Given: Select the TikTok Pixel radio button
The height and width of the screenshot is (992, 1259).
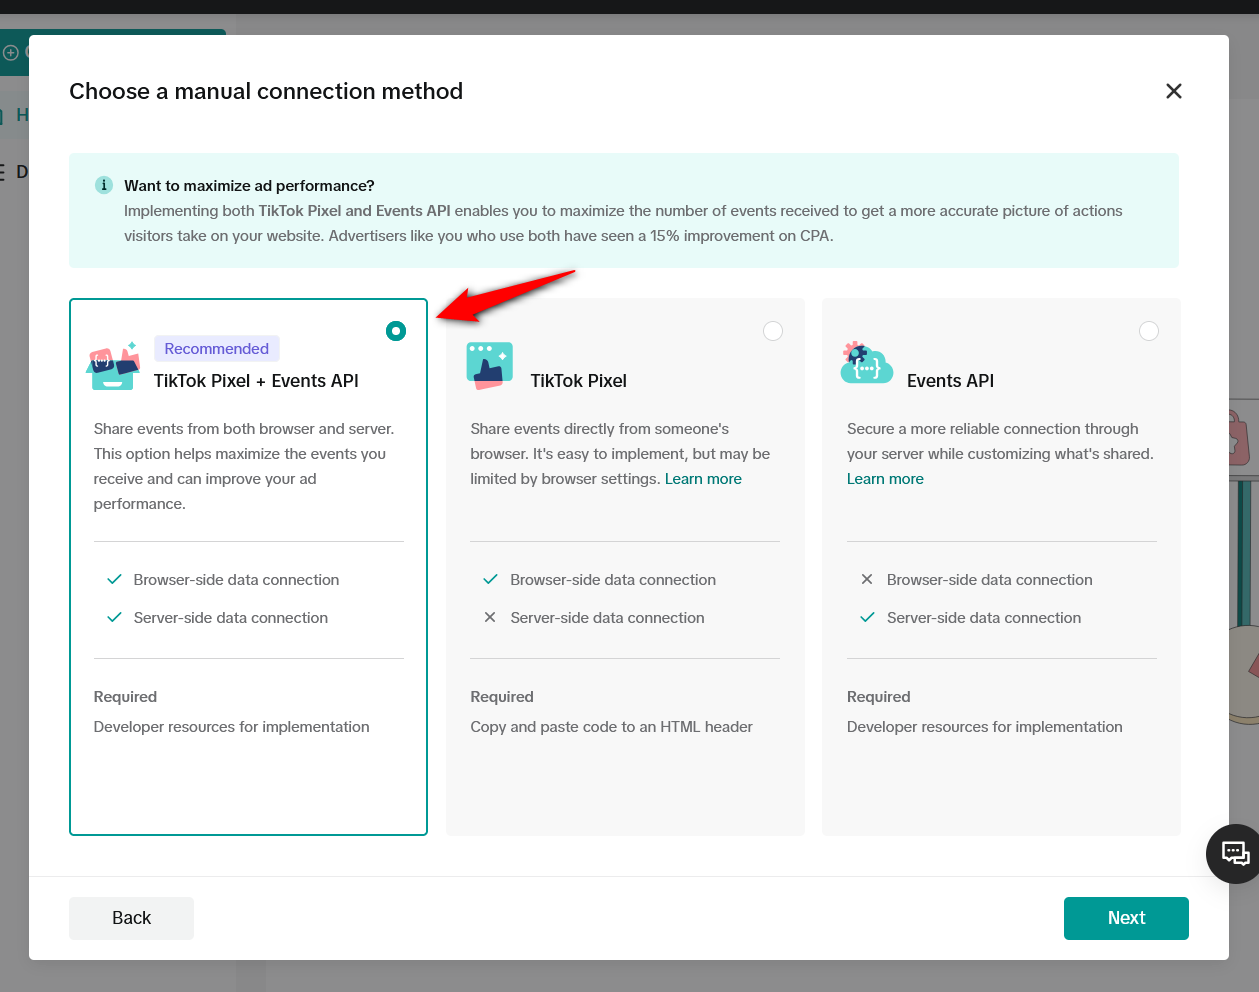Looking at the screenshot, I should coord(773,331).
